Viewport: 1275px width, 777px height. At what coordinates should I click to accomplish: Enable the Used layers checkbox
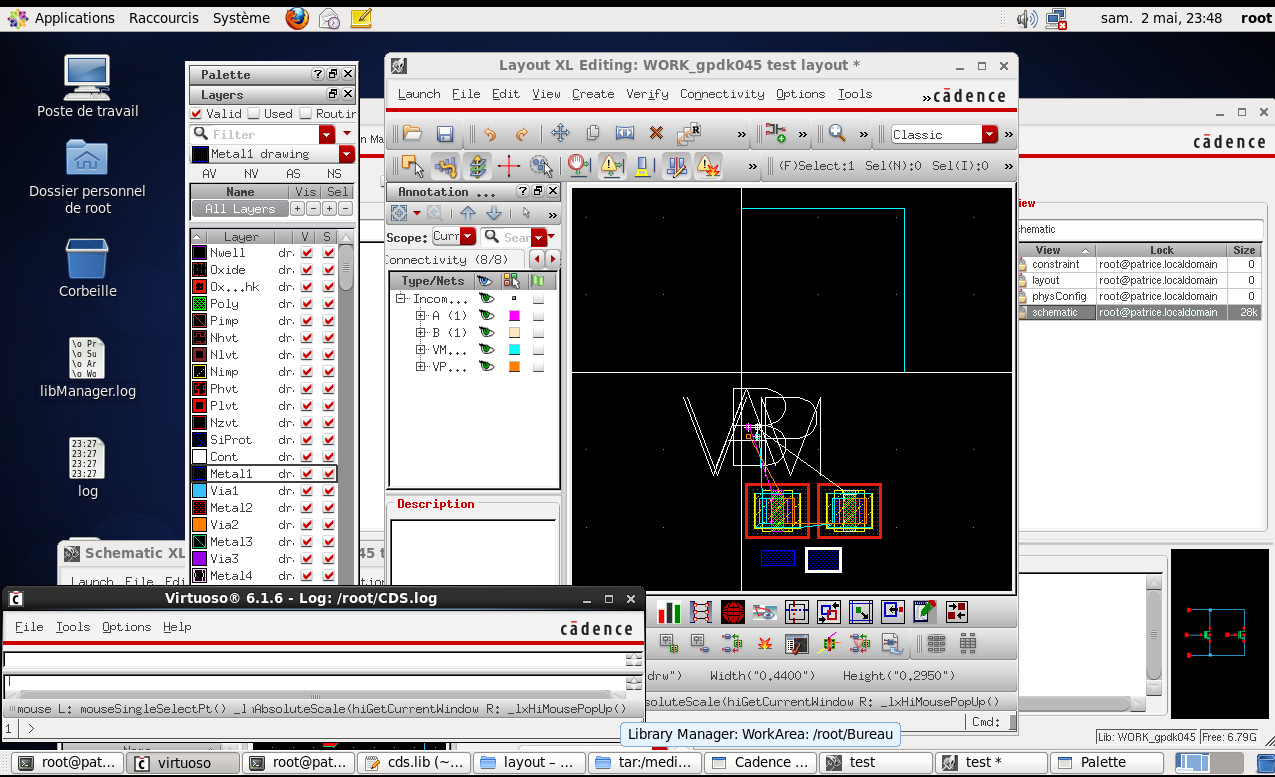click(254, 114)
